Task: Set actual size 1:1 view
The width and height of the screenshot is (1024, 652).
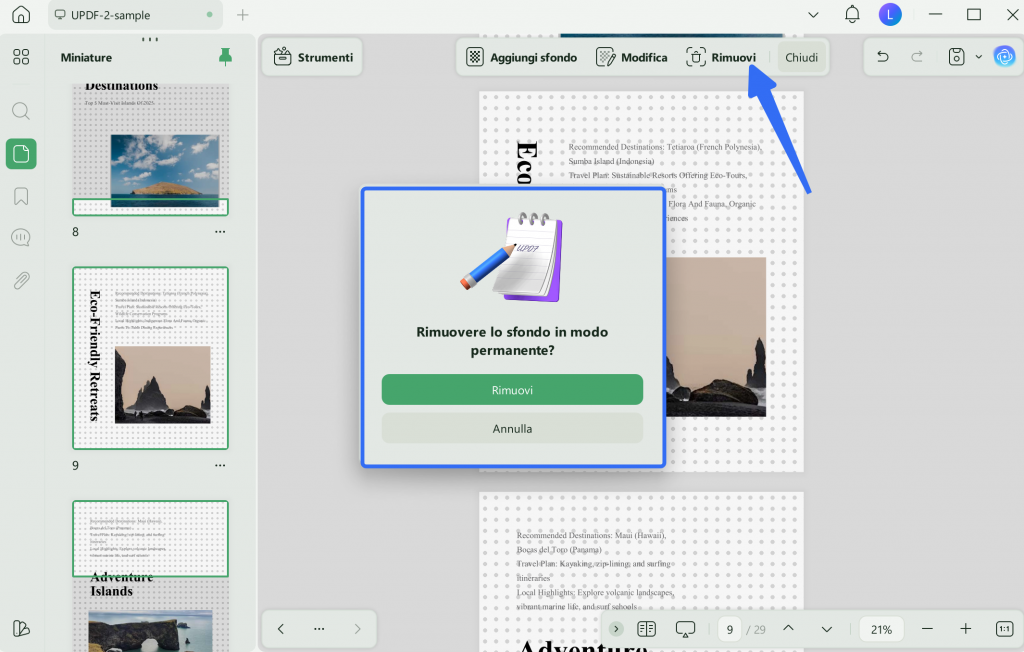Action: click(1004, 628)
